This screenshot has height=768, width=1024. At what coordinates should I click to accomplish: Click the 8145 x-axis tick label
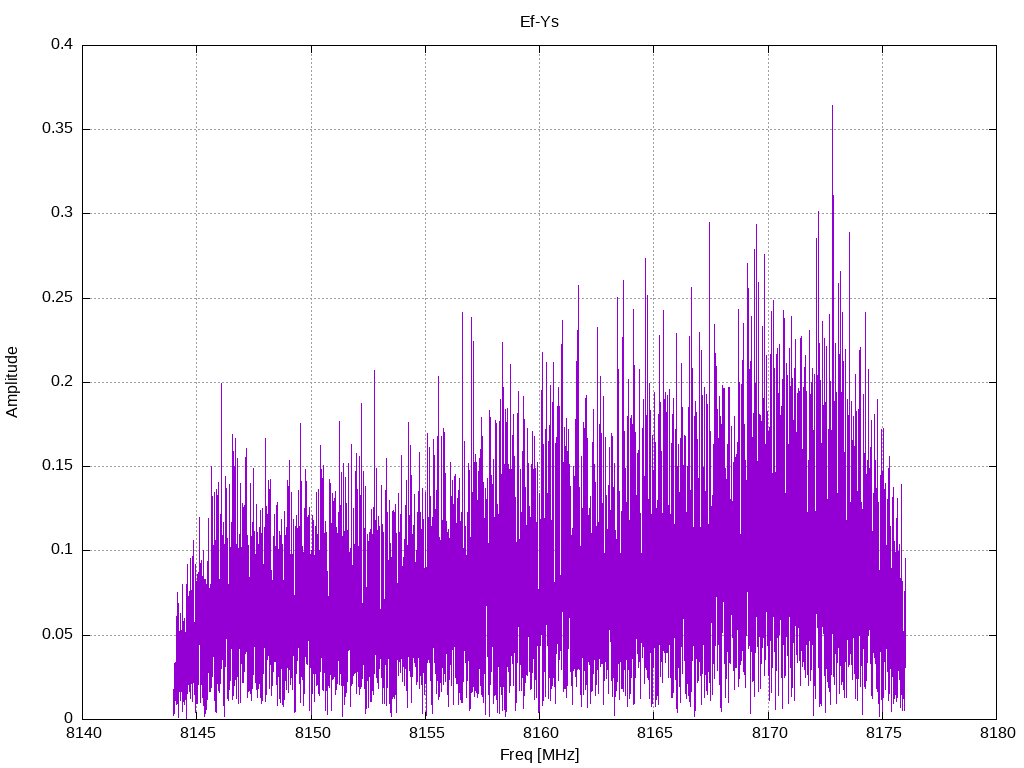(198, 733)
